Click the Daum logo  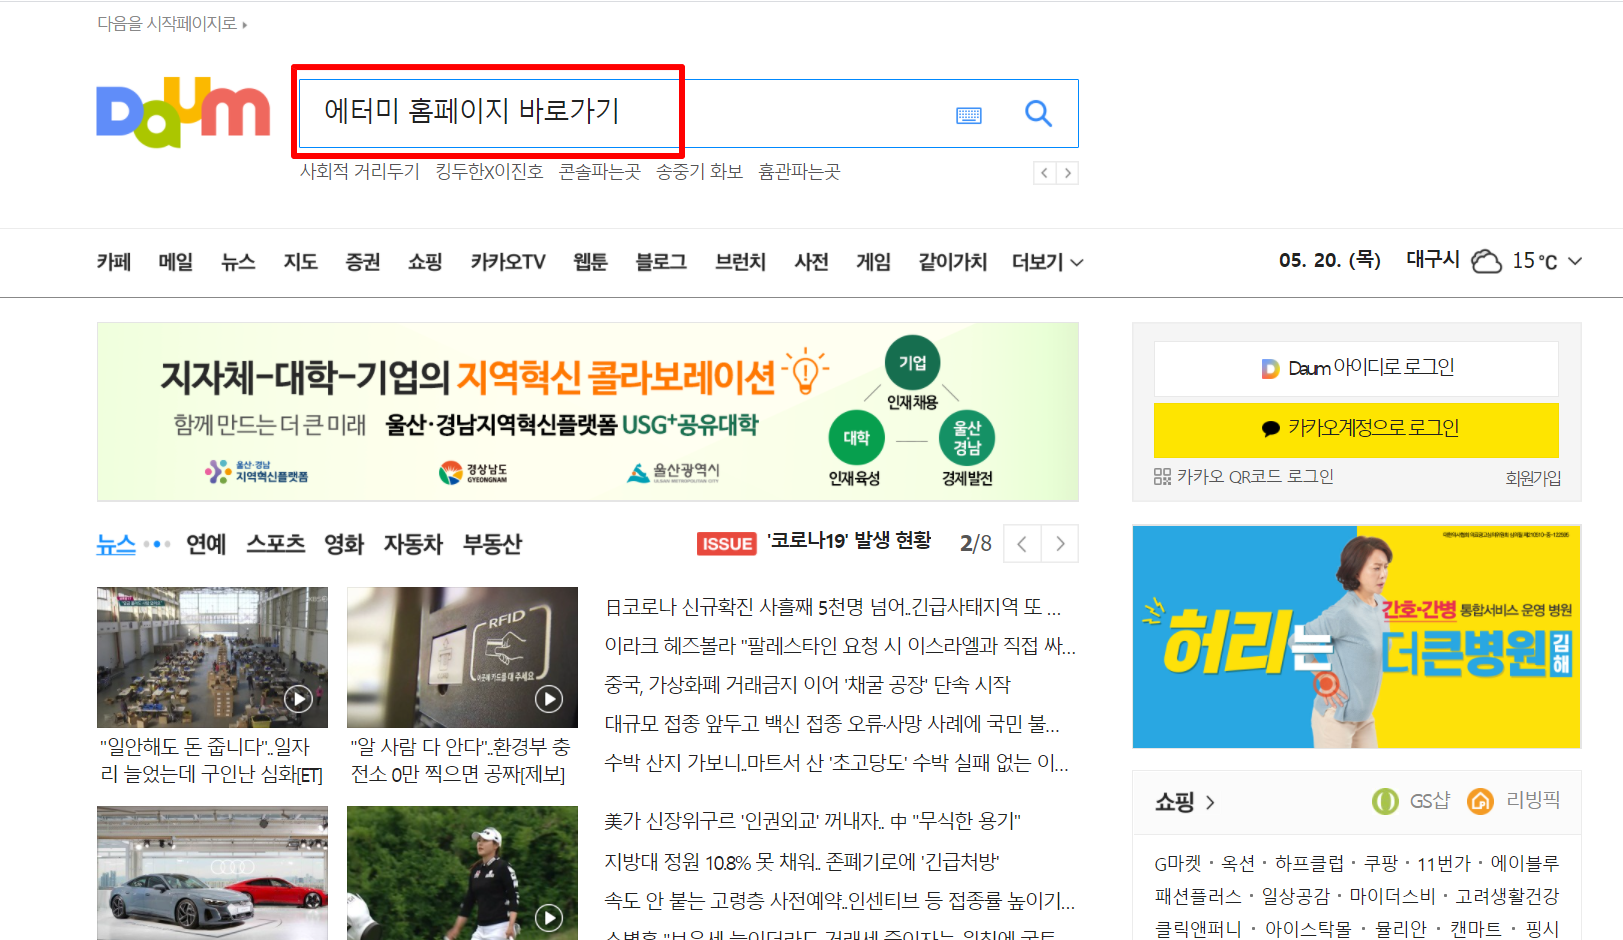point(183,112)
